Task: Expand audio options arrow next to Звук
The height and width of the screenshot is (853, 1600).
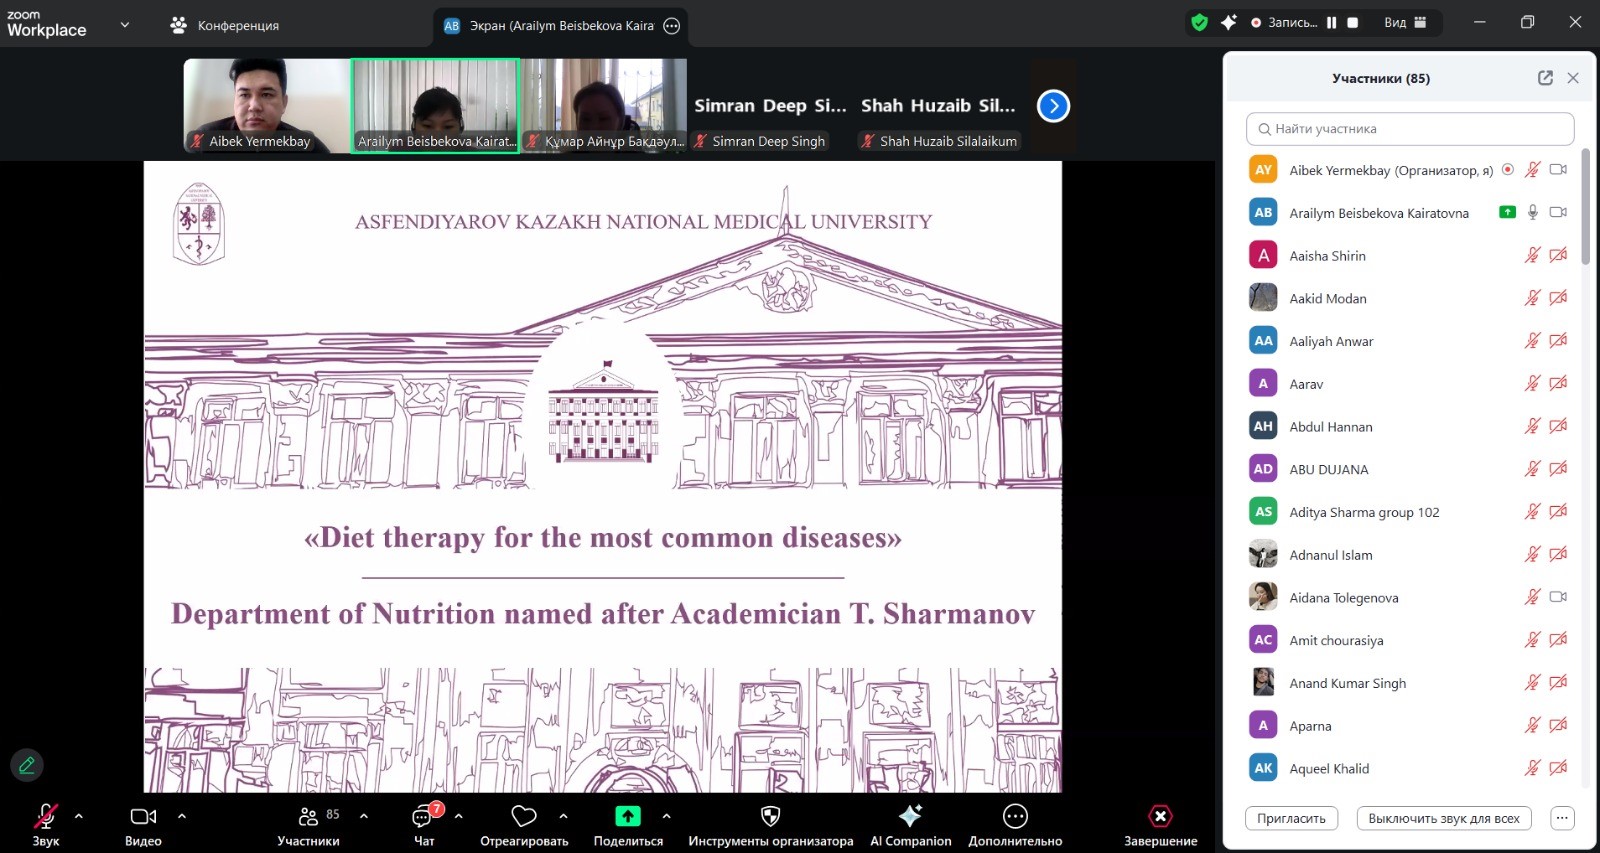Action: coord(79,816)
